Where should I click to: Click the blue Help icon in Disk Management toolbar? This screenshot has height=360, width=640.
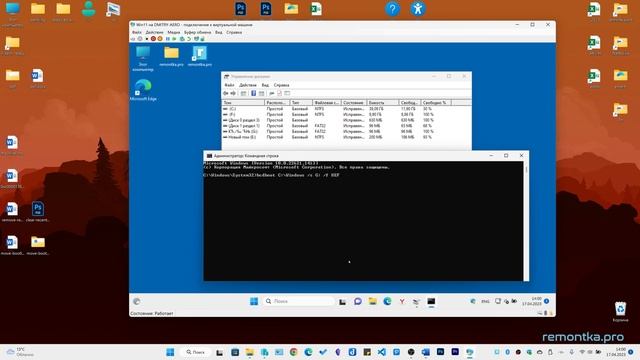pyautogui.click(x=253, y=93)
